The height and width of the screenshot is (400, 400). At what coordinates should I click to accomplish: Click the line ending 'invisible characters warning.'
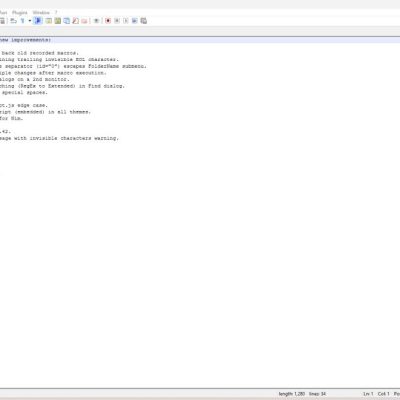coord(59,138)
